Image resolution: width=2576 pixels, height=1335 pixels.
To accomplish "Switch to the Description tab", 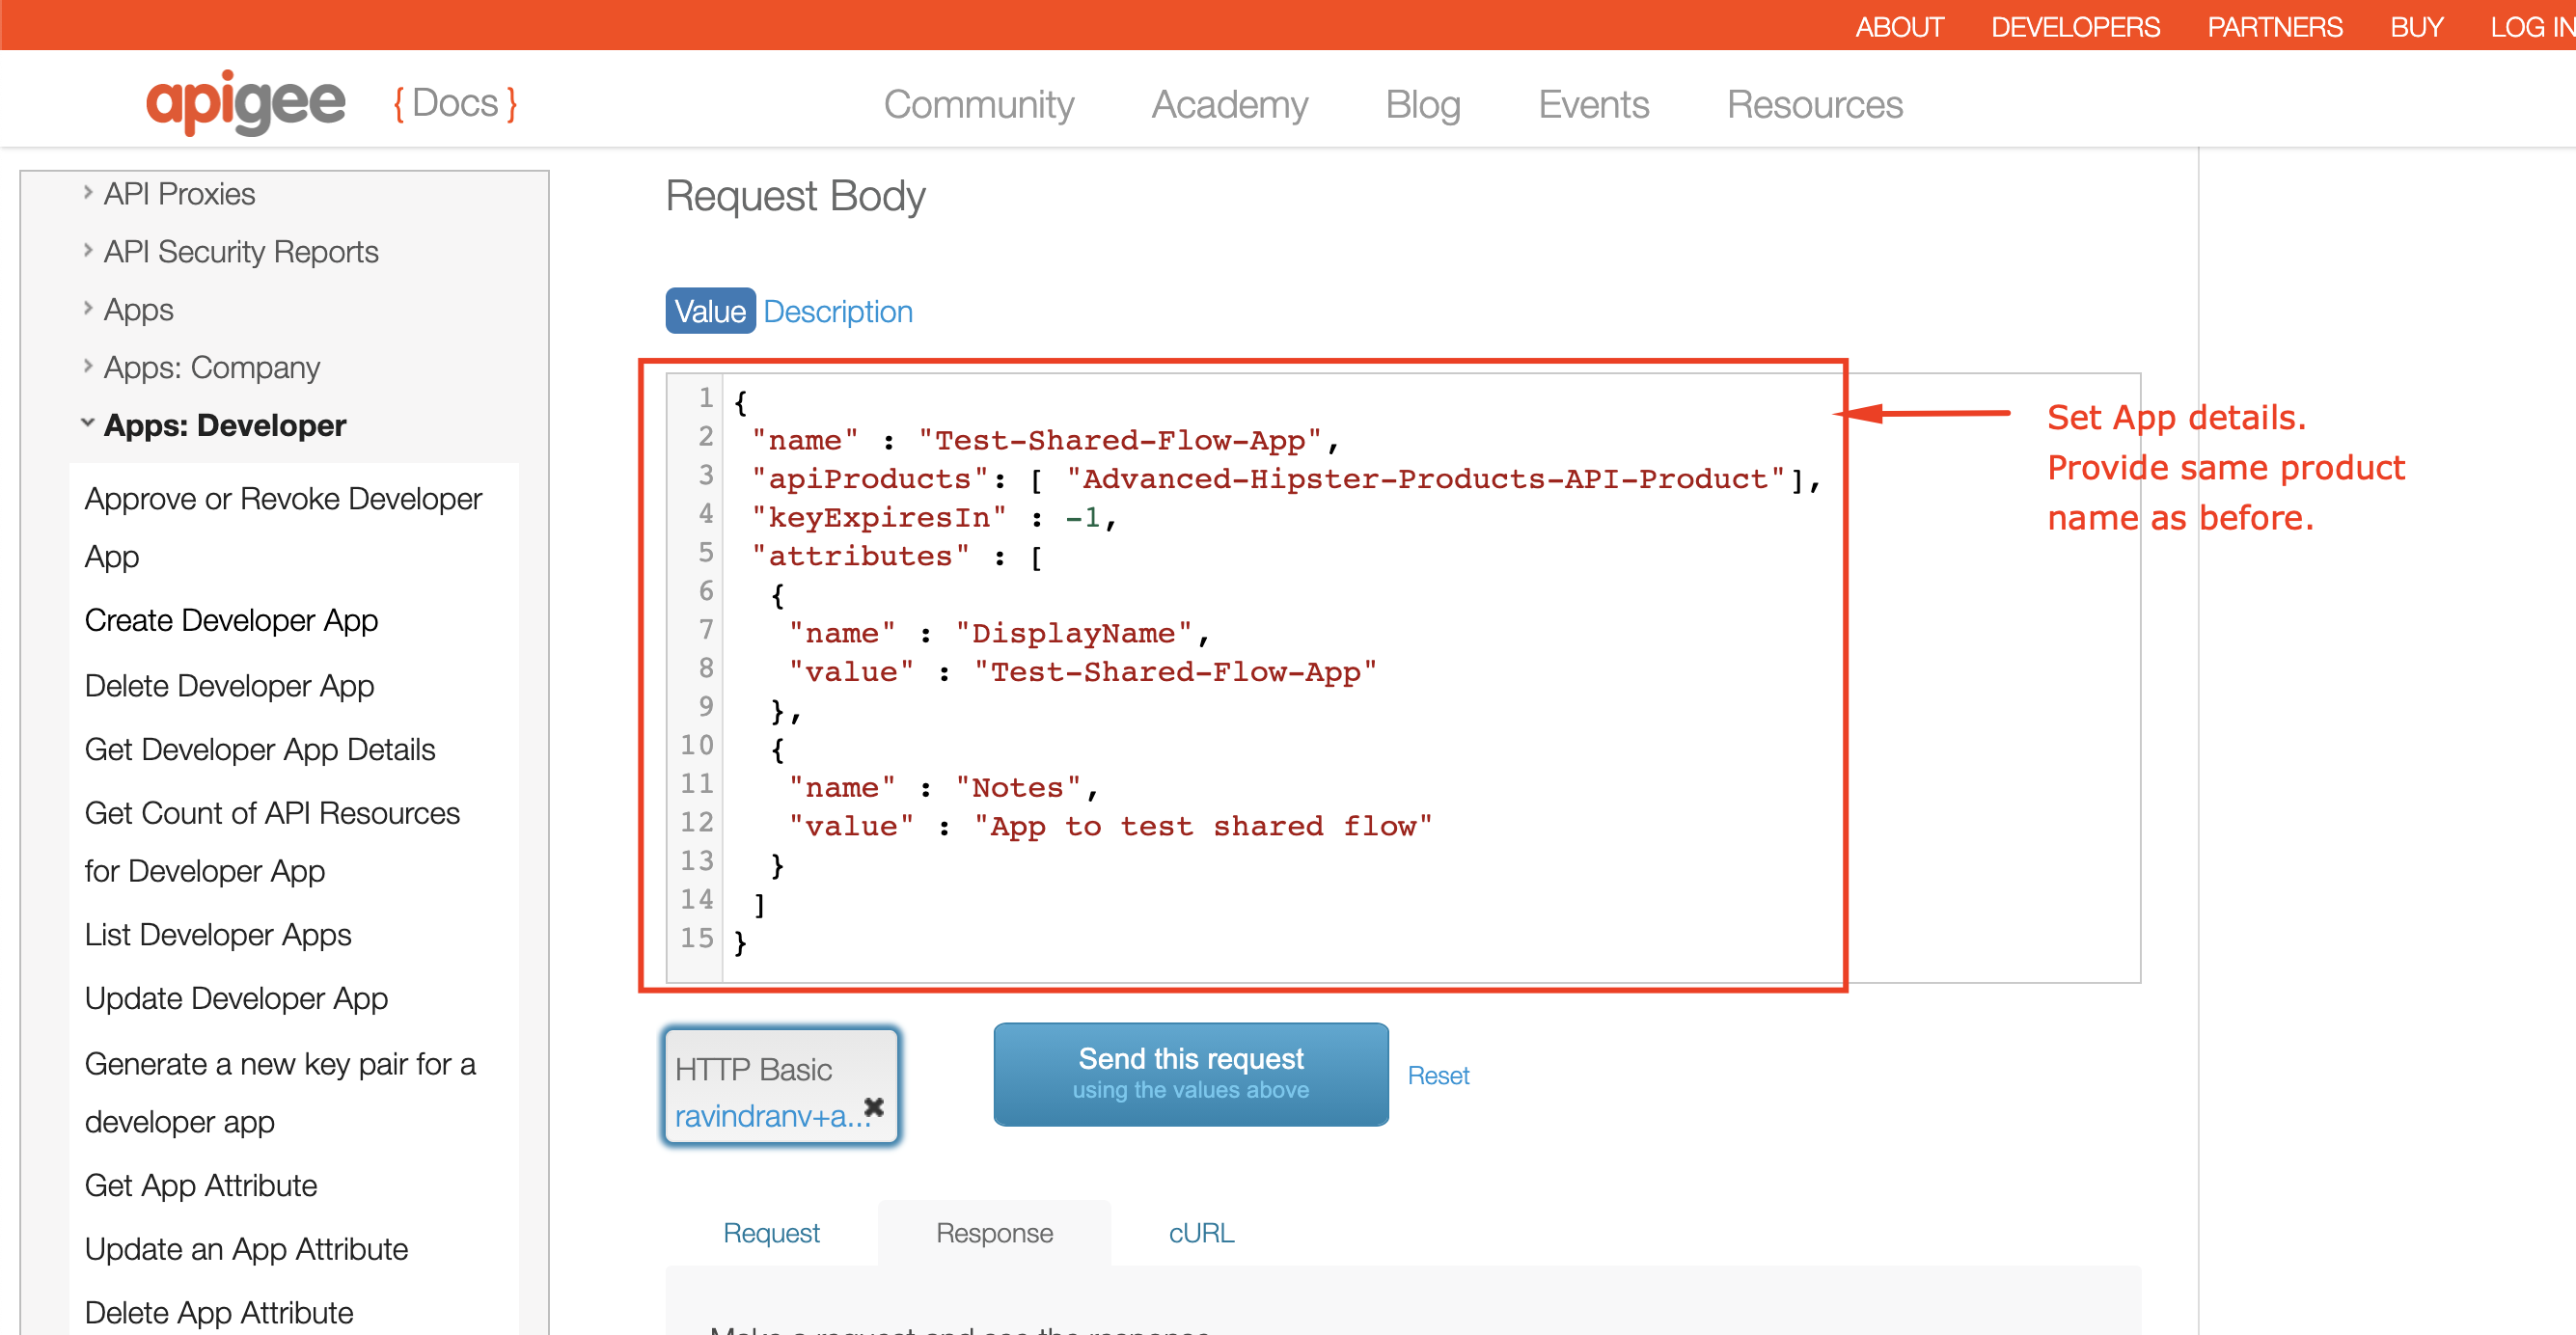I will pyautogui.click(x=837, y=311).
